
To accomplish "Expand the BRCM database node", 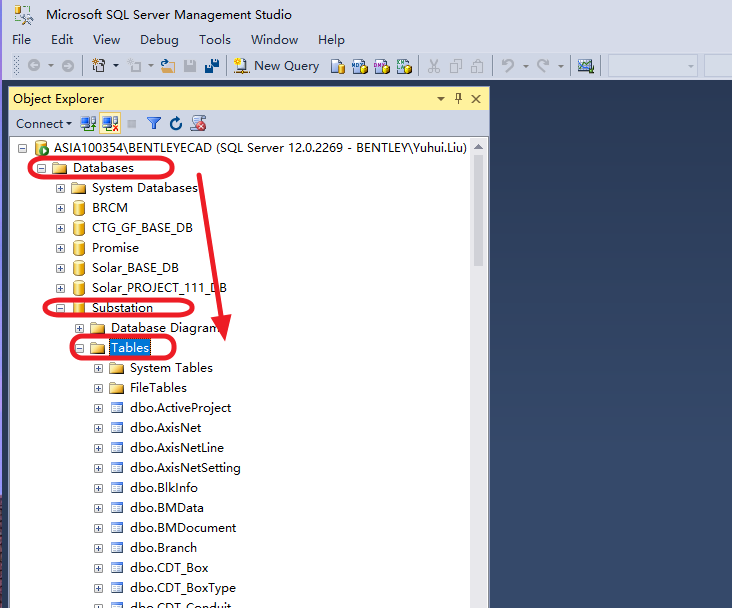I will 60,208.
